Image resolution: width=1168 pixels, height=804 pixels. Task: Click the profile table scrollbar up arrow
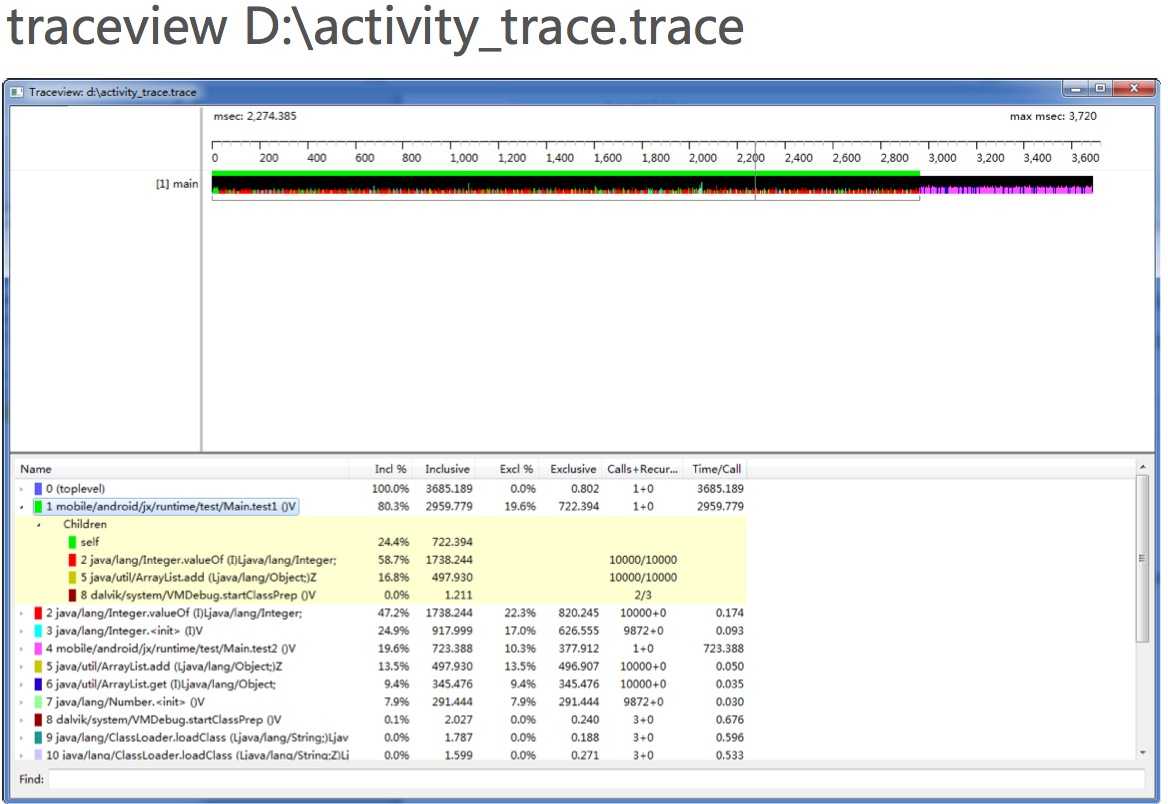pyautogui.click(x=1143, y=467)
